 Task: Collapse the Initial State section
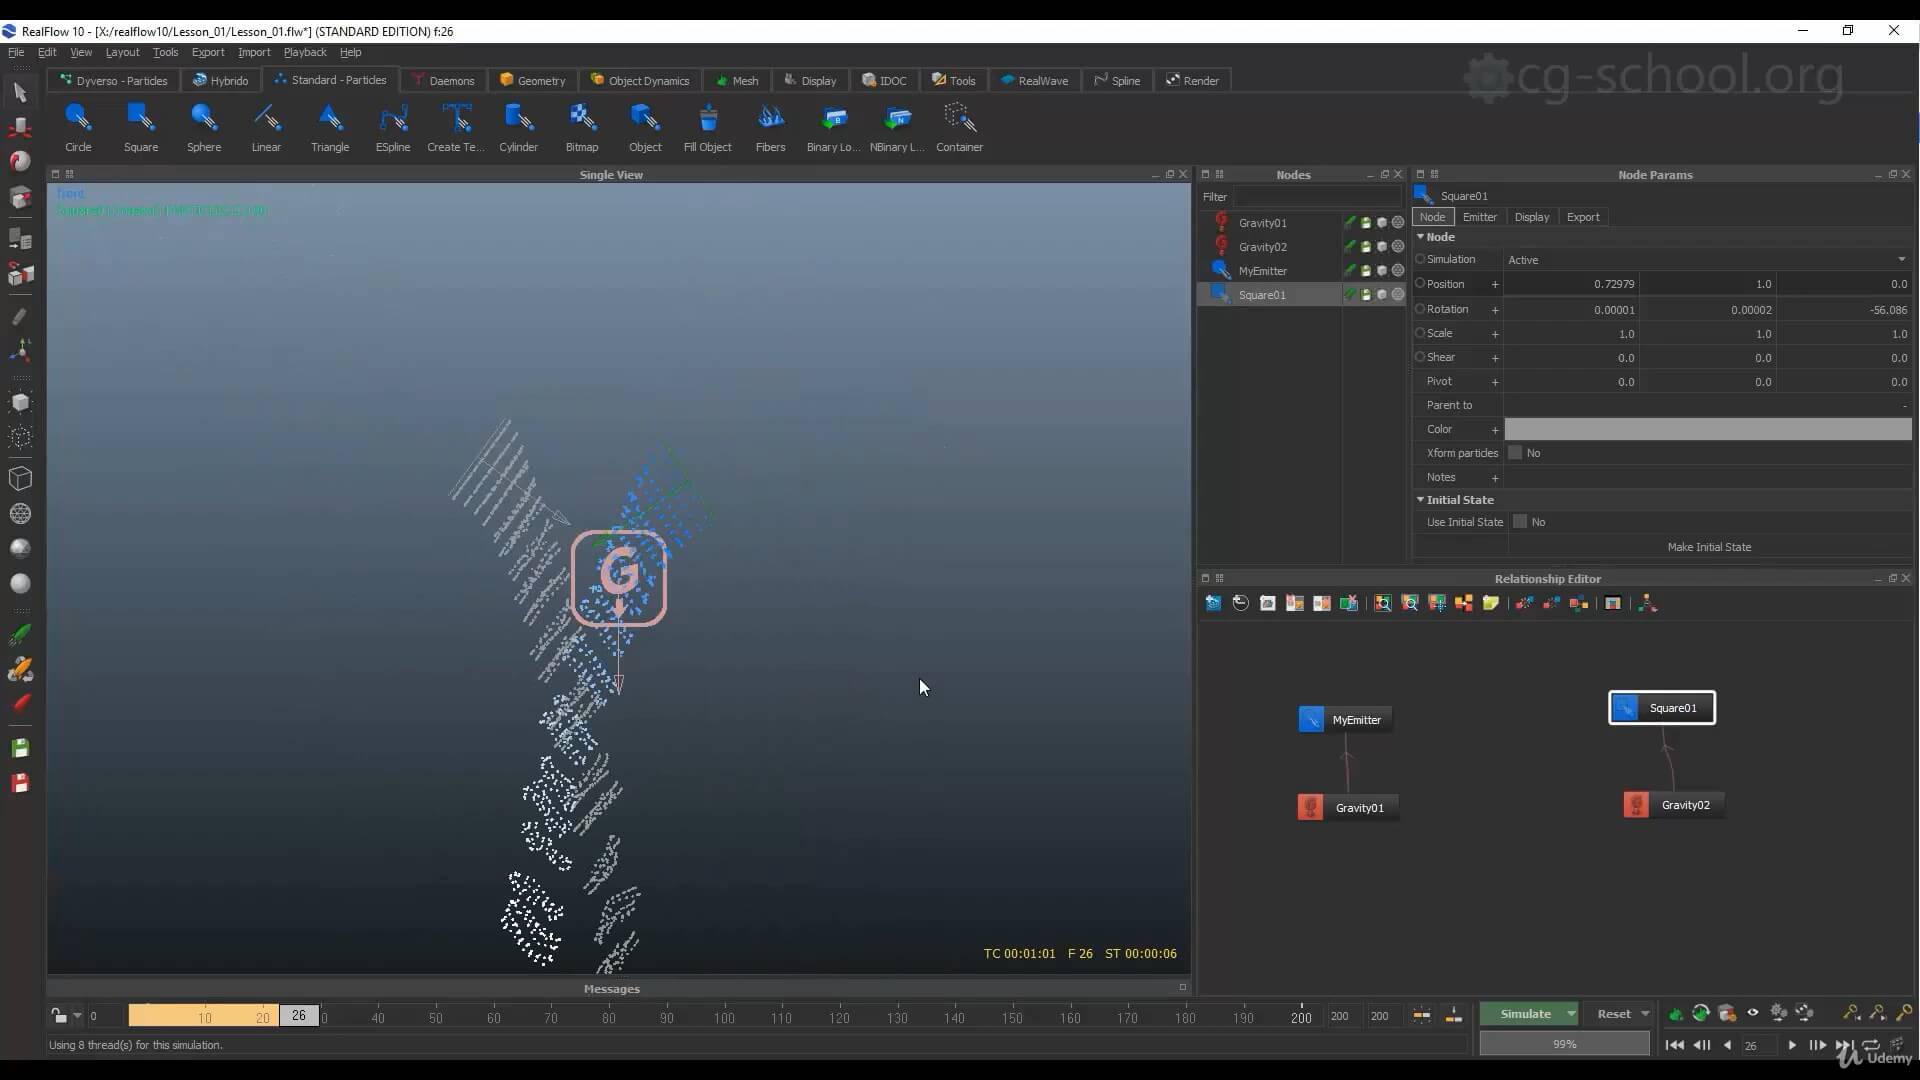(x=1421, y=500)
